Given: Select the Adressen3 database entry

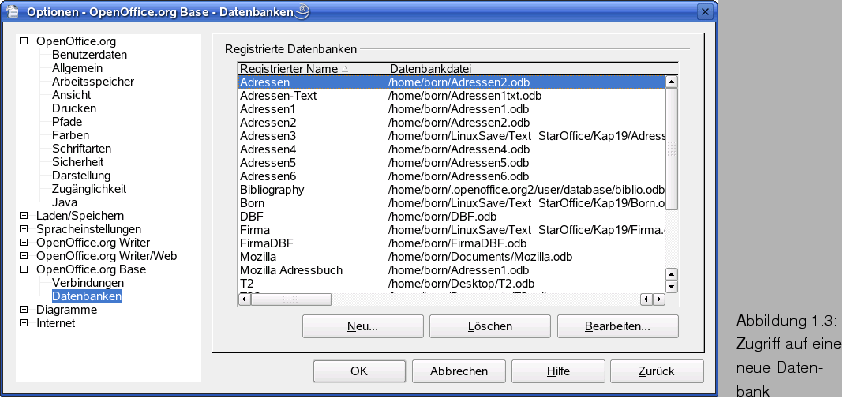Looking at the screenshot, I should 451,136.
